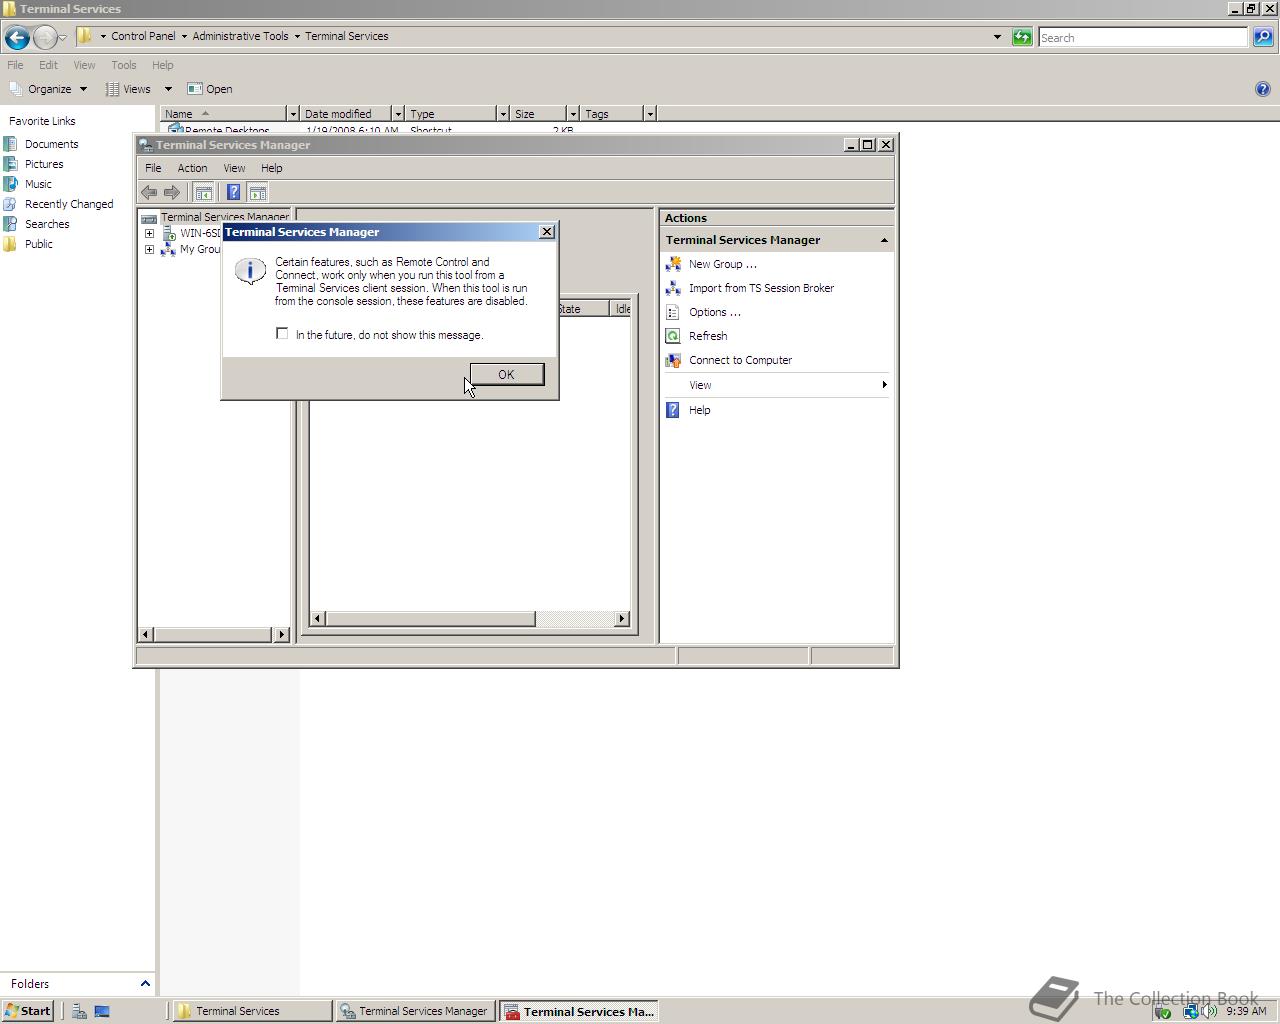
Task: Click right arrow of console tree scrollbar
Action: (281, 634)
